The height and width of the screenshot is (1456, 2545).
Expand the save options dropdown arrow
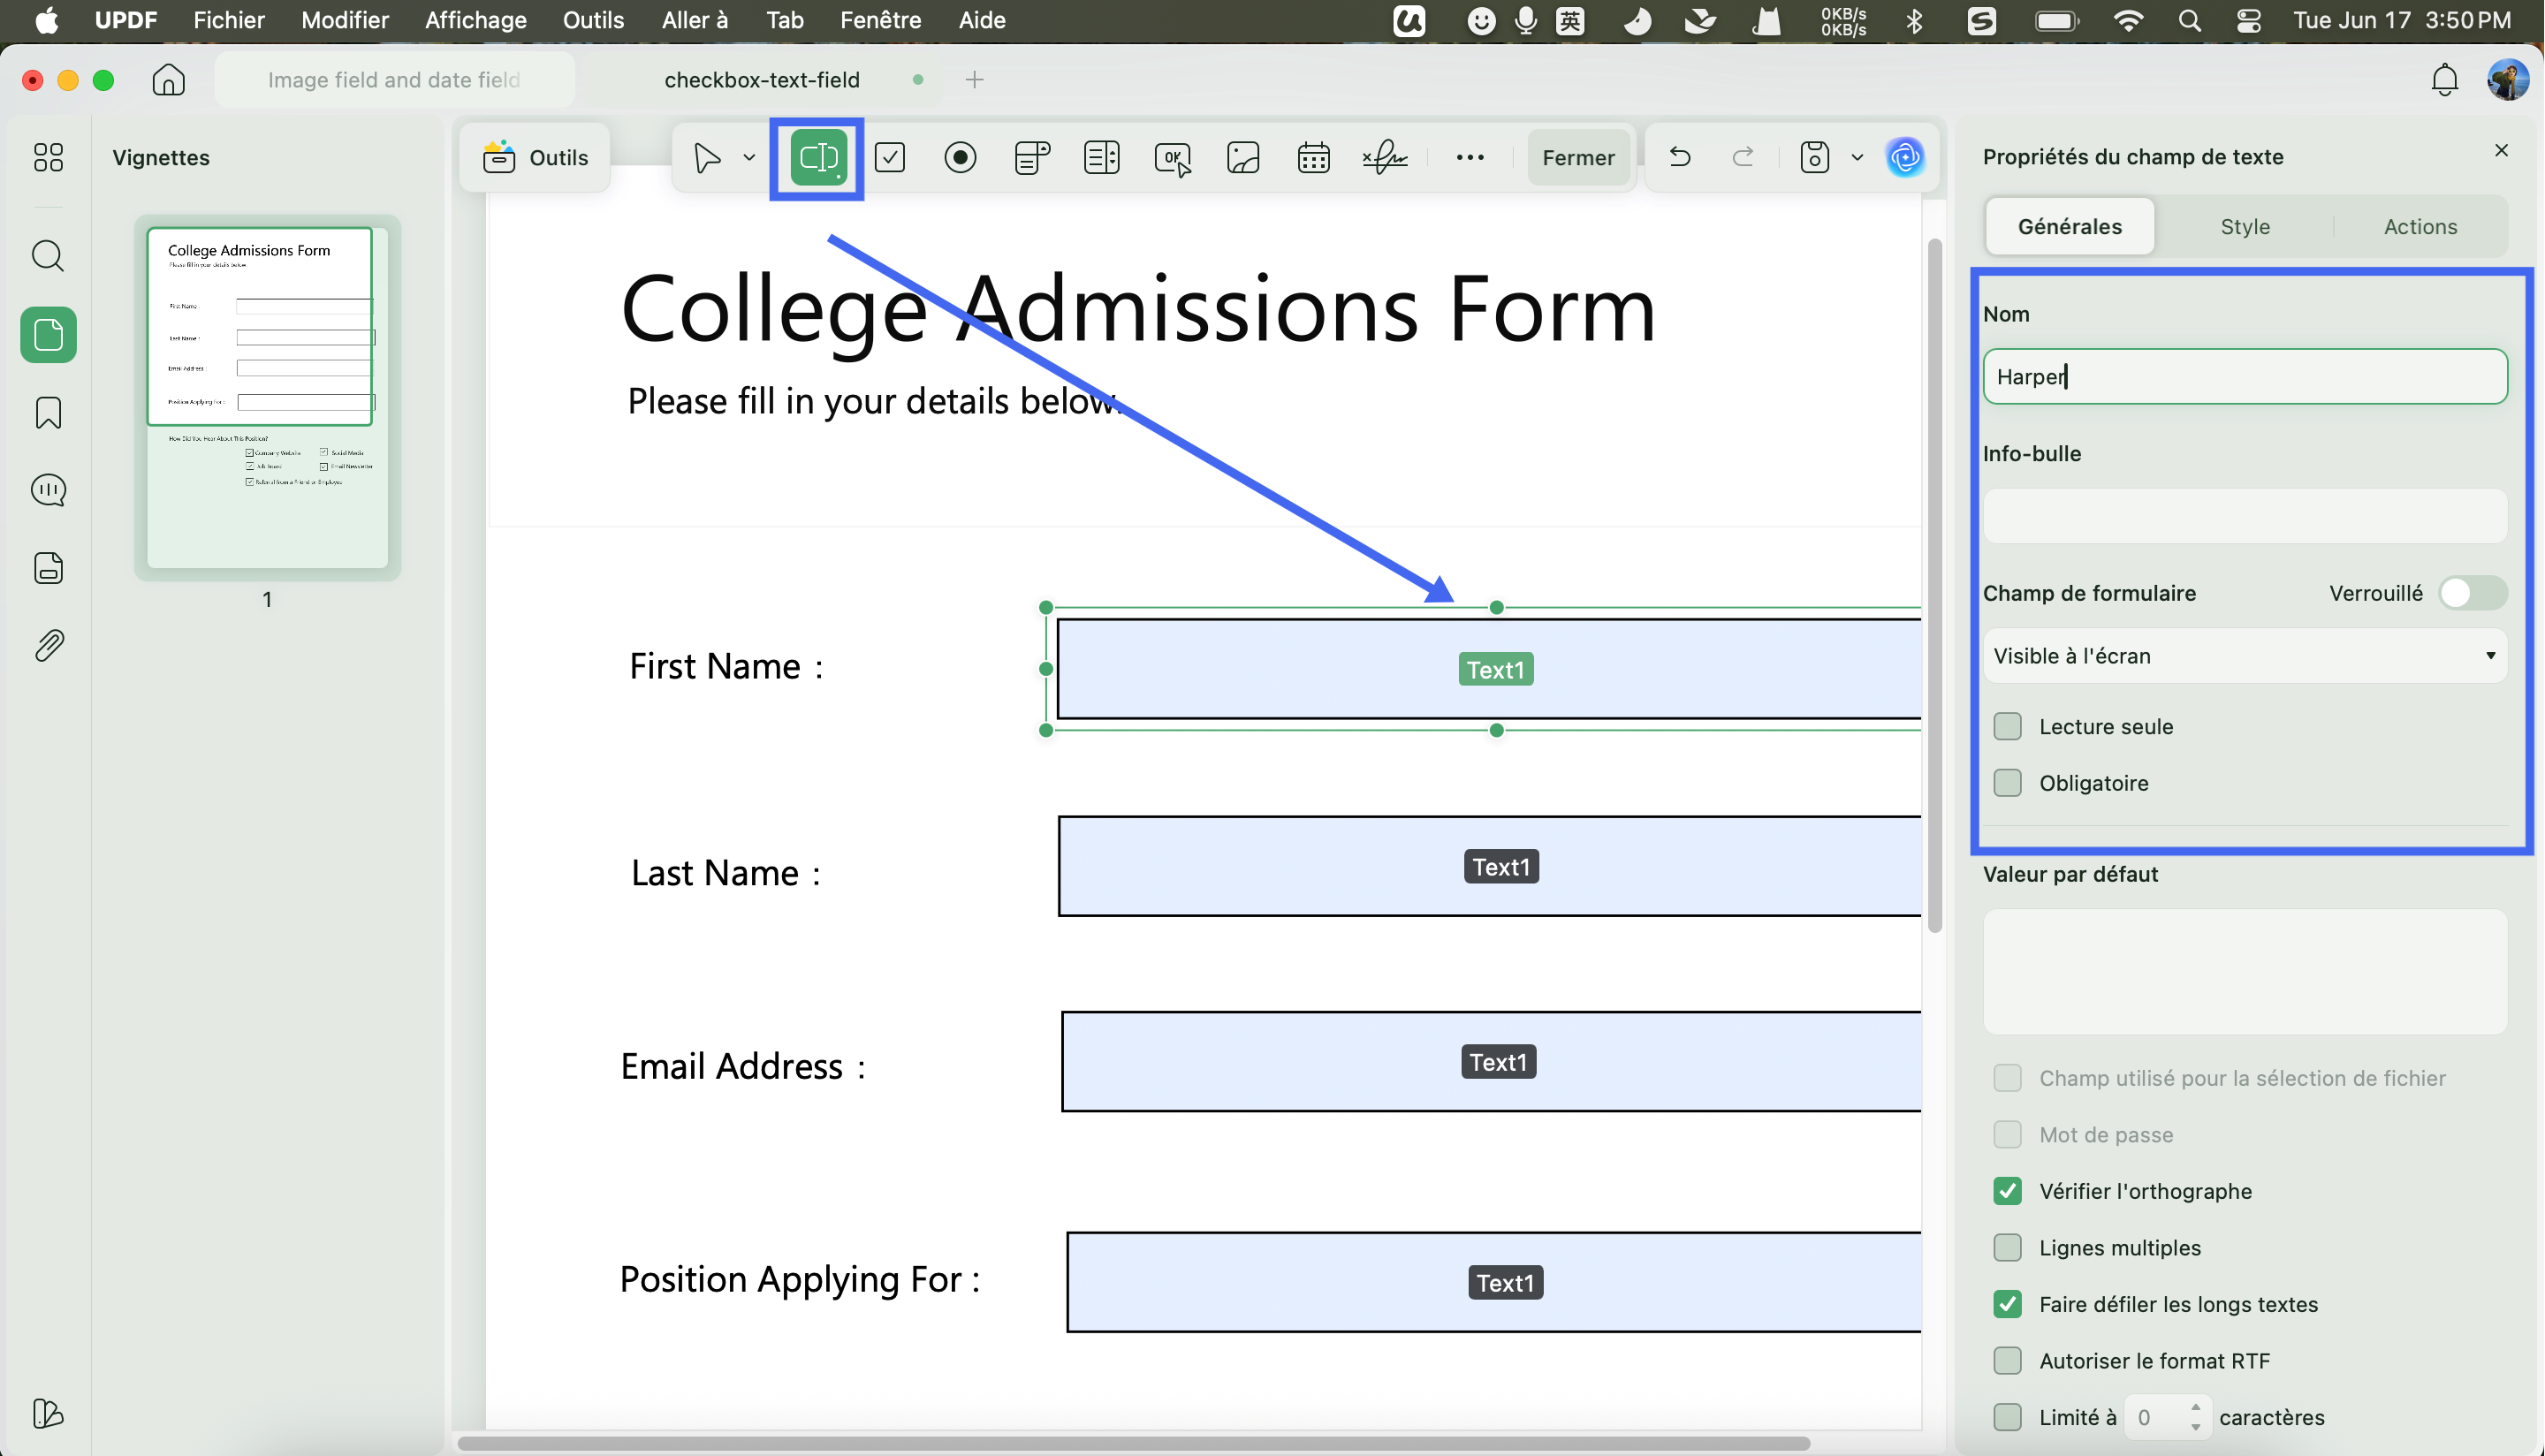(1857, 157)
